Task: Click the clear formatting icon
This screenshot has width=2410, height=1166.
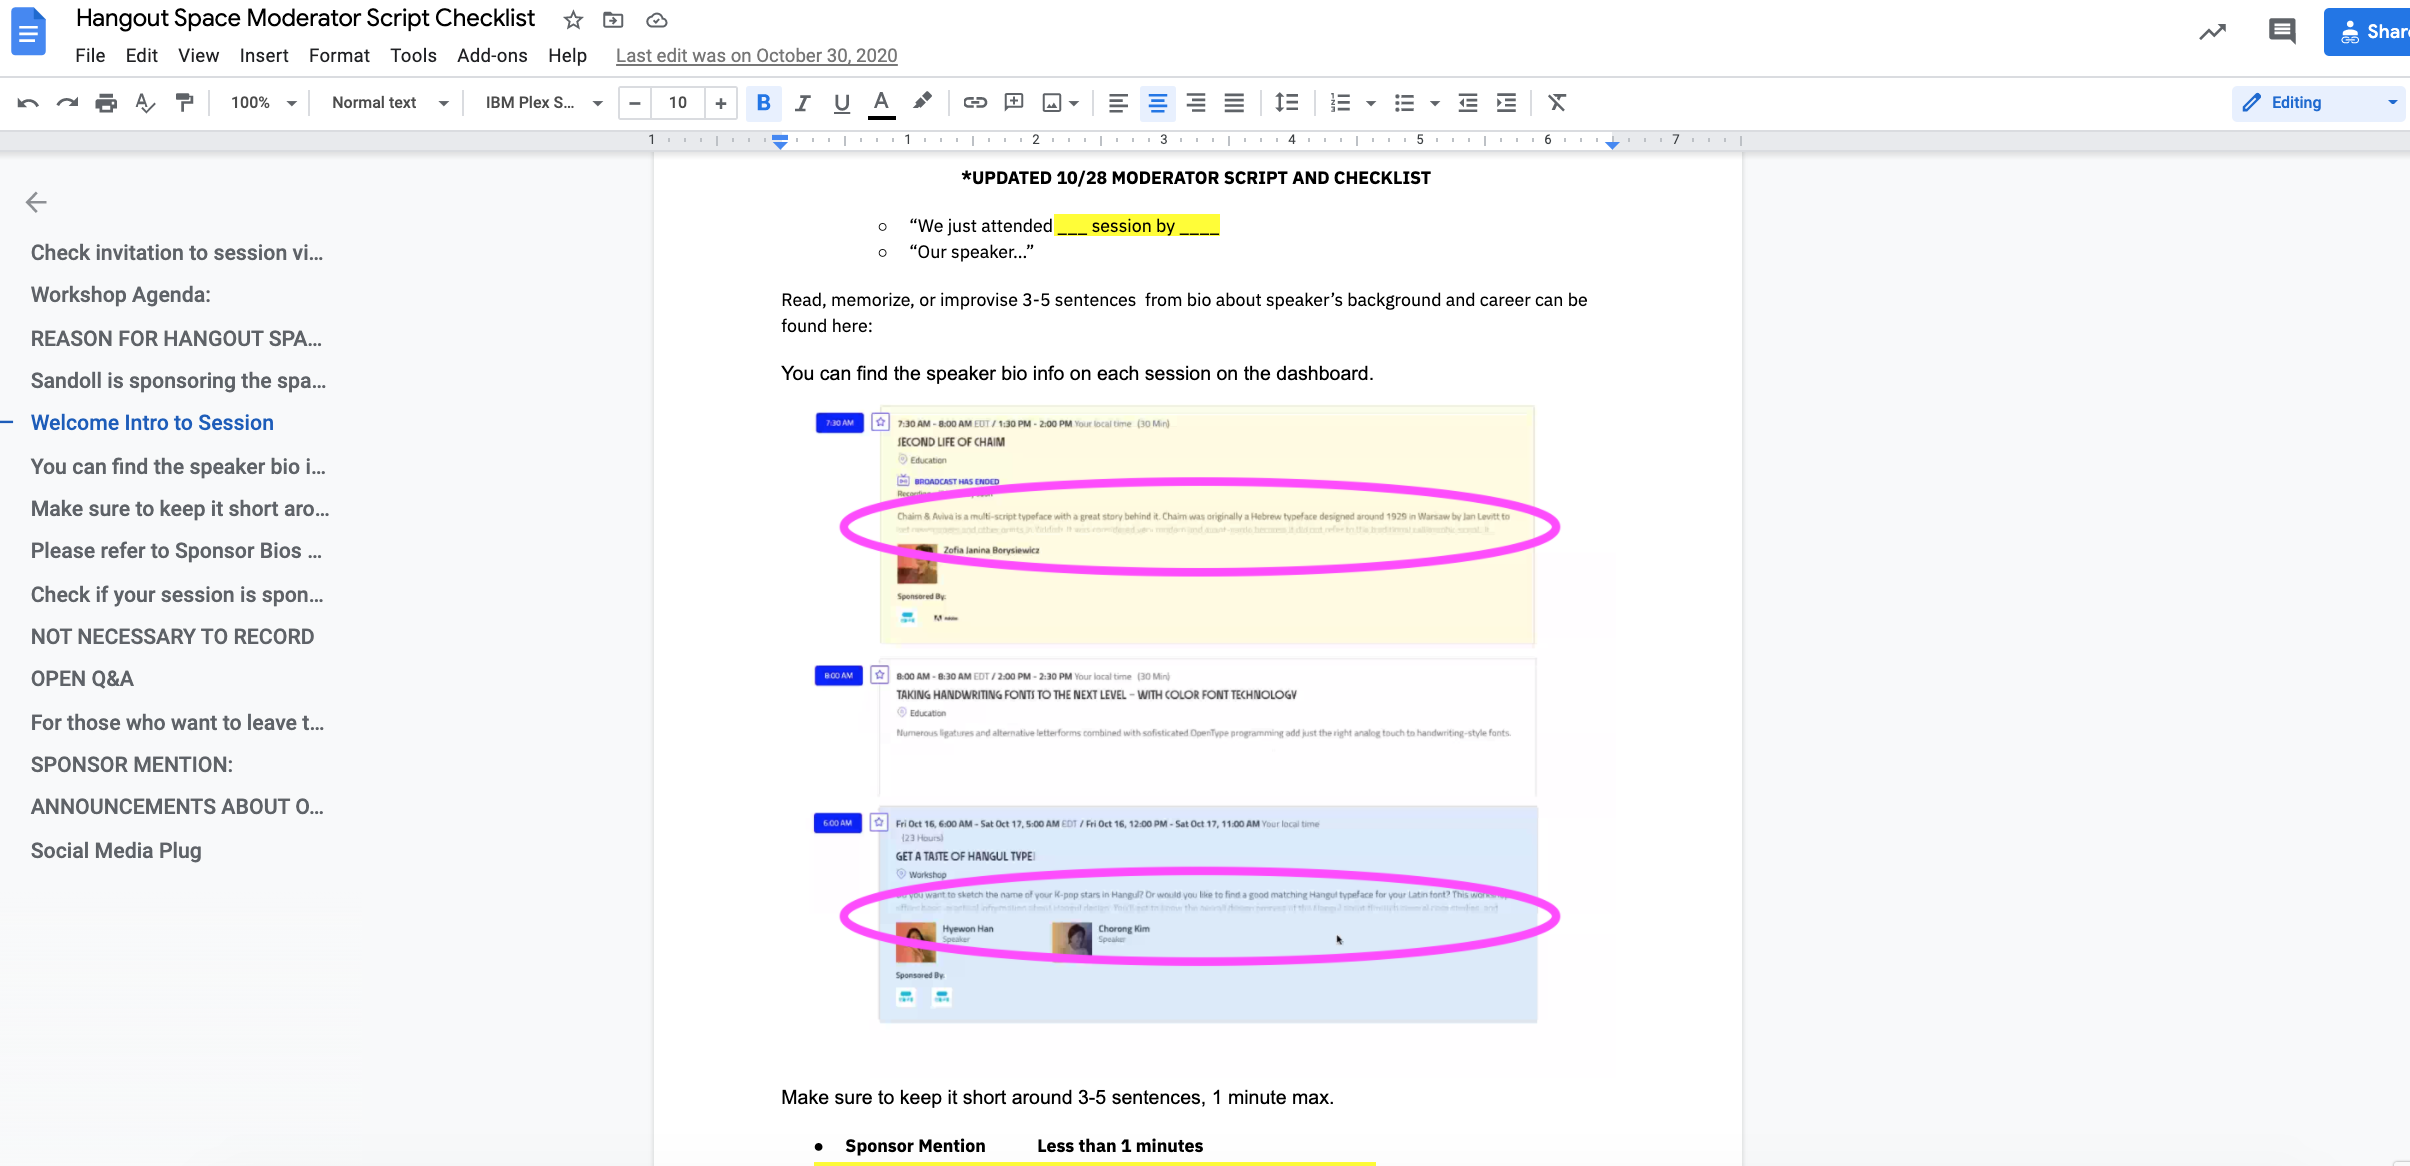Action: point(1556,103)
